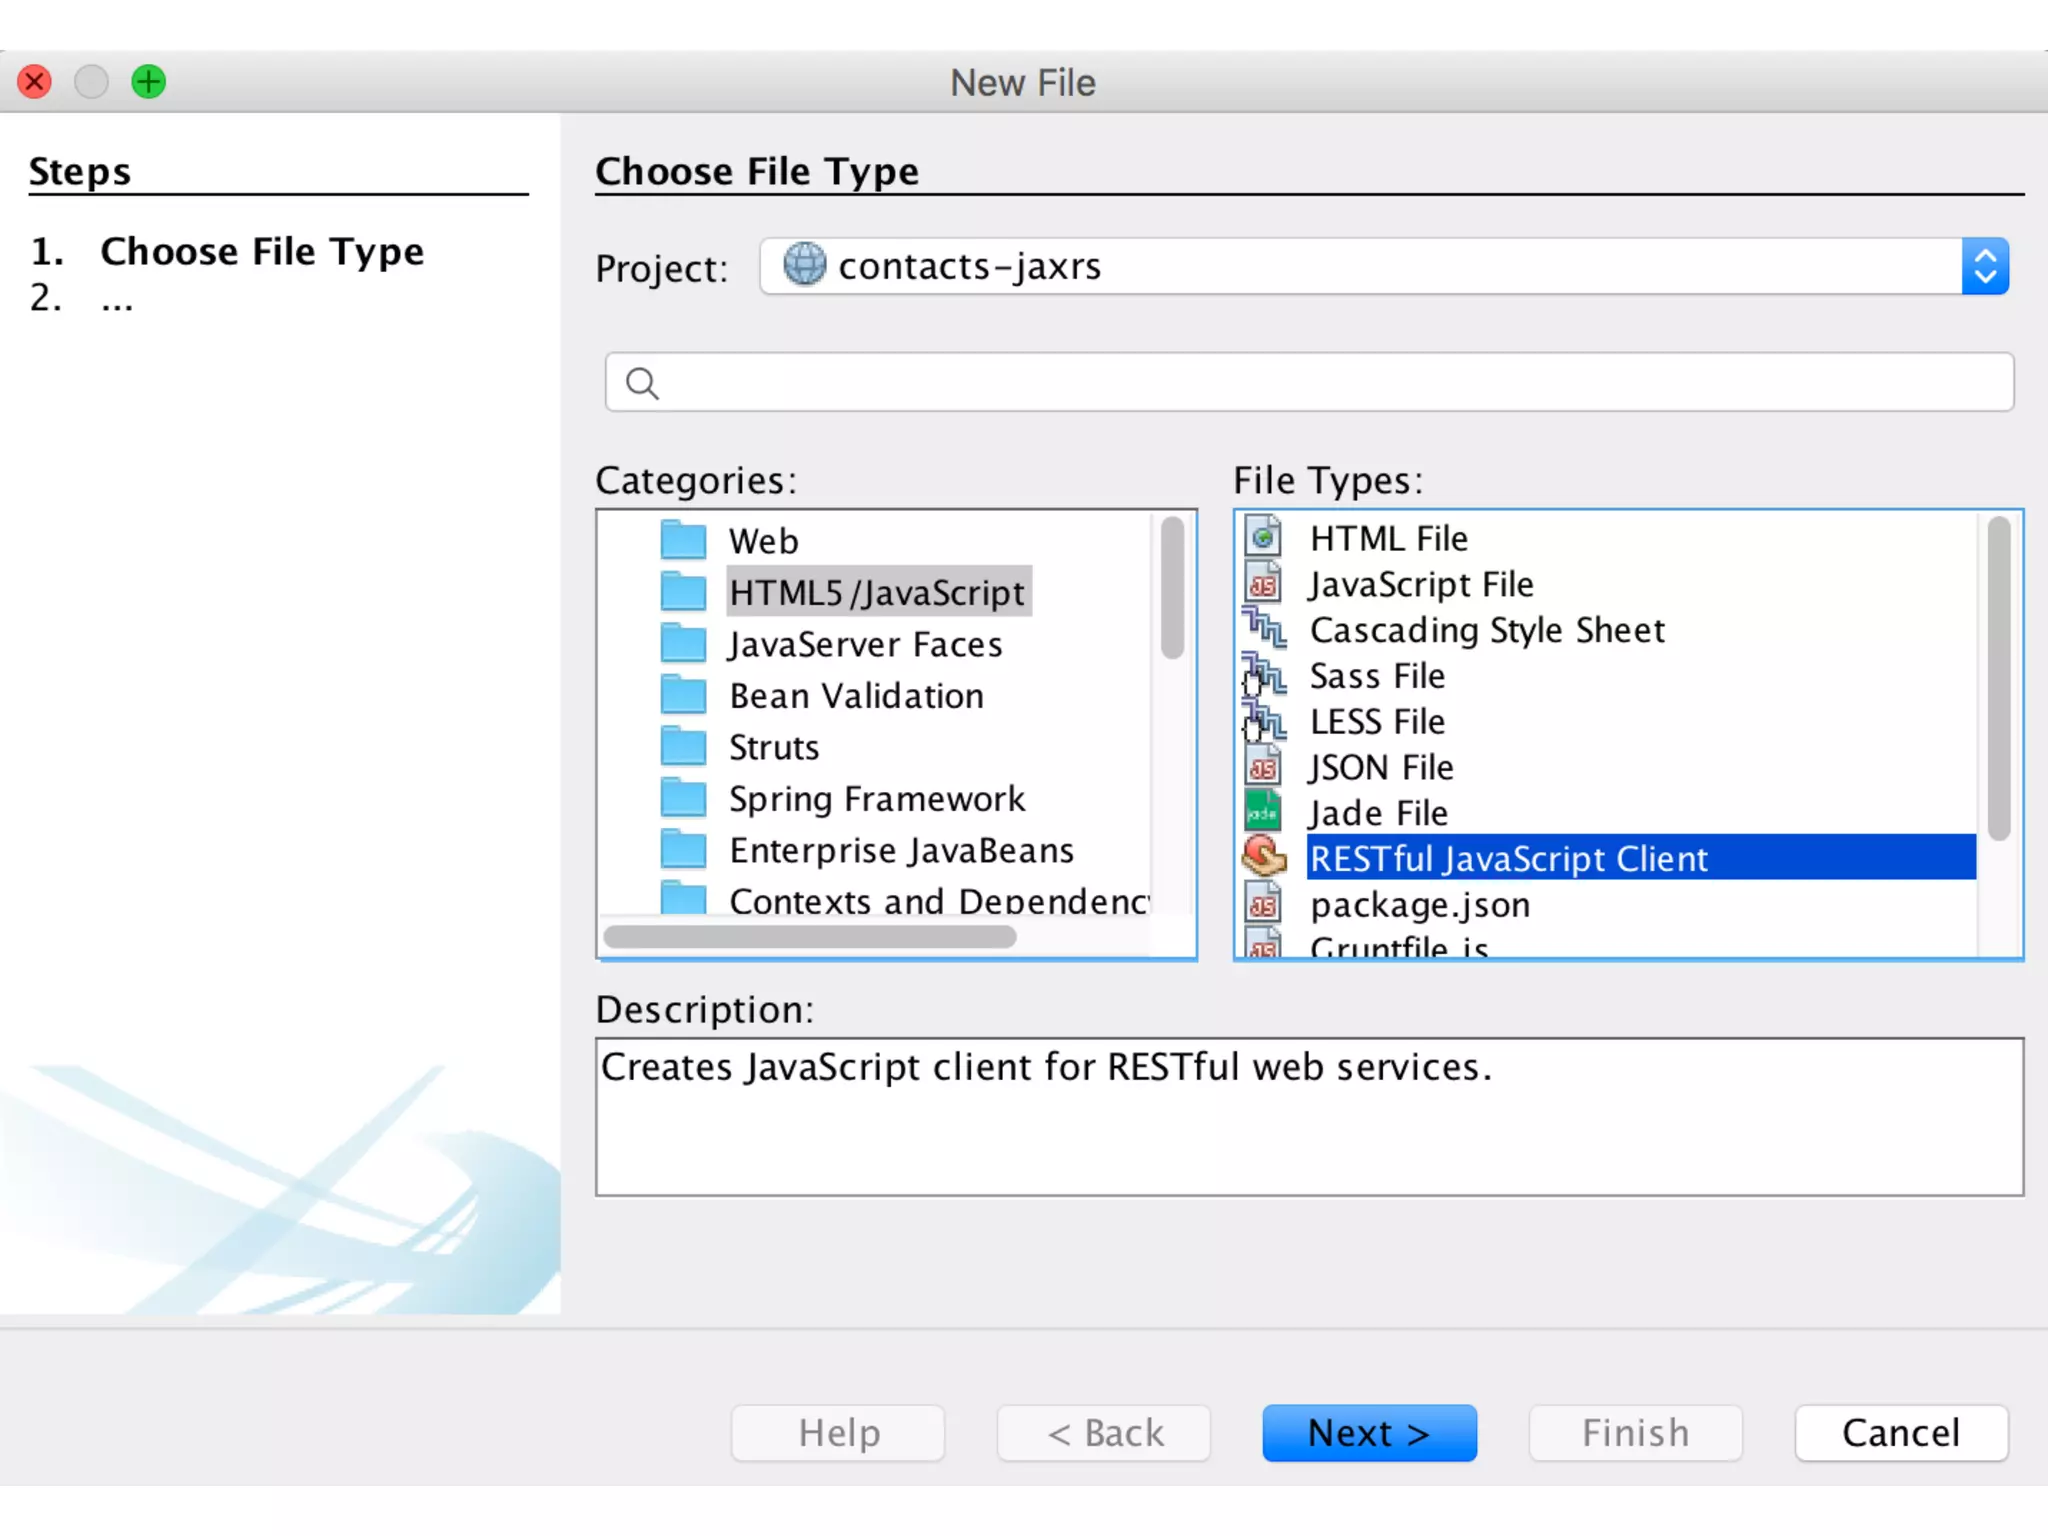This screenshot has height=1536, width=2048.
Task: Click the RESTful JavaScript Client icon
Action: pos(1263,858)
